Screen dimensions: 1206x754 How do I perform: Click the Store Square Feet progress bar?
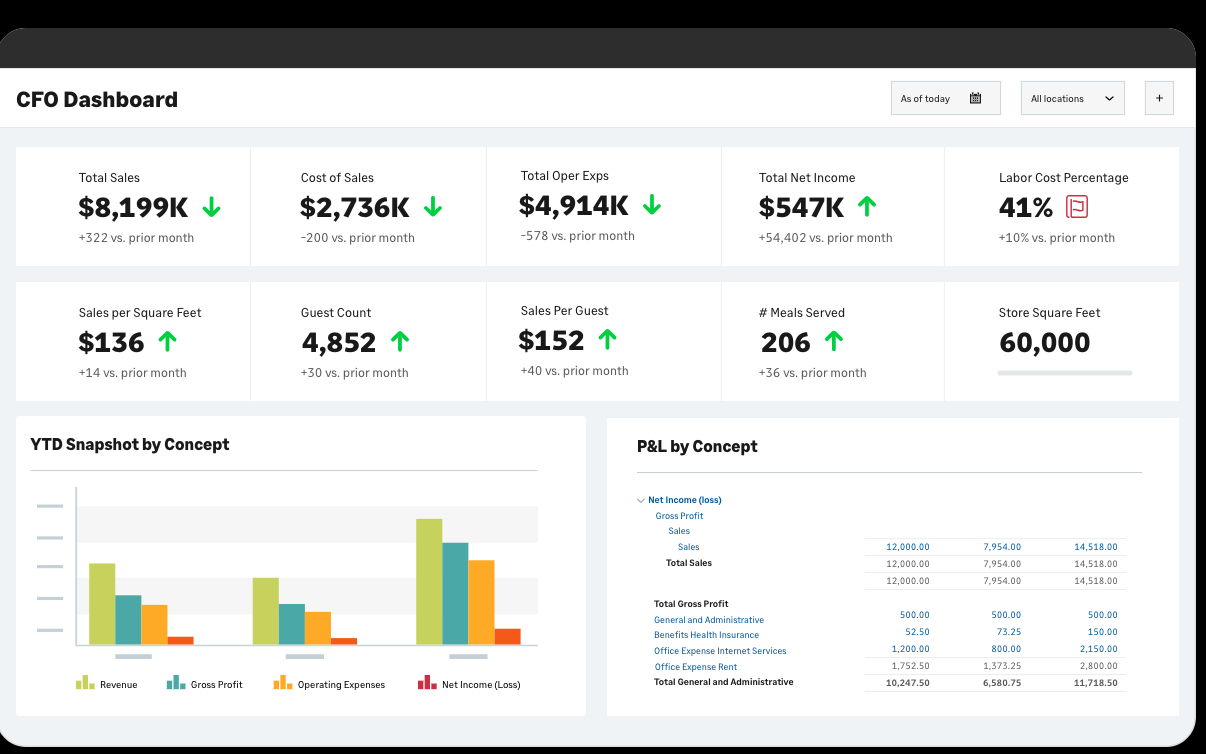tap(1064, 373)
